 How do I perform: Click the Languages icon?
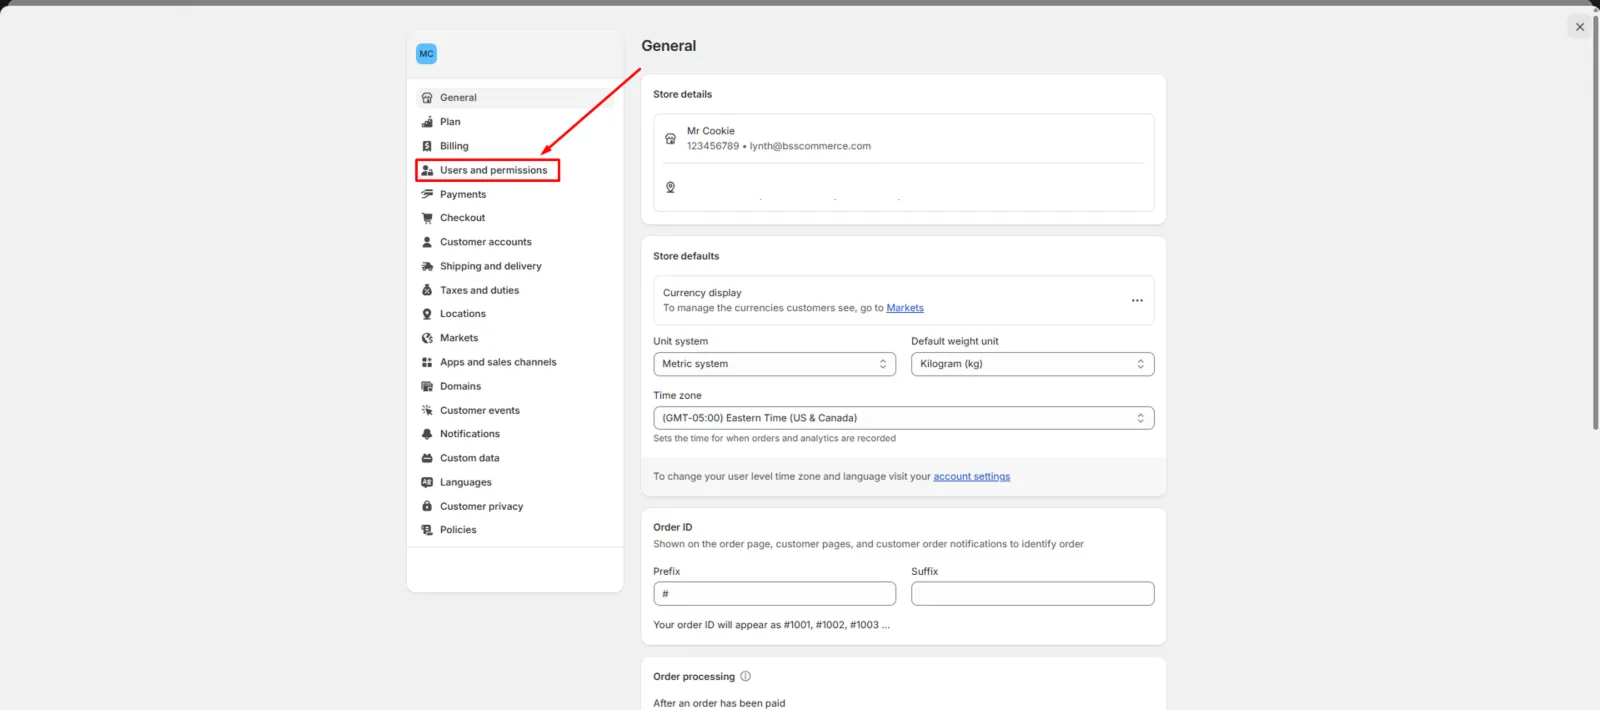pyautogui.click(x=427, y=482)
